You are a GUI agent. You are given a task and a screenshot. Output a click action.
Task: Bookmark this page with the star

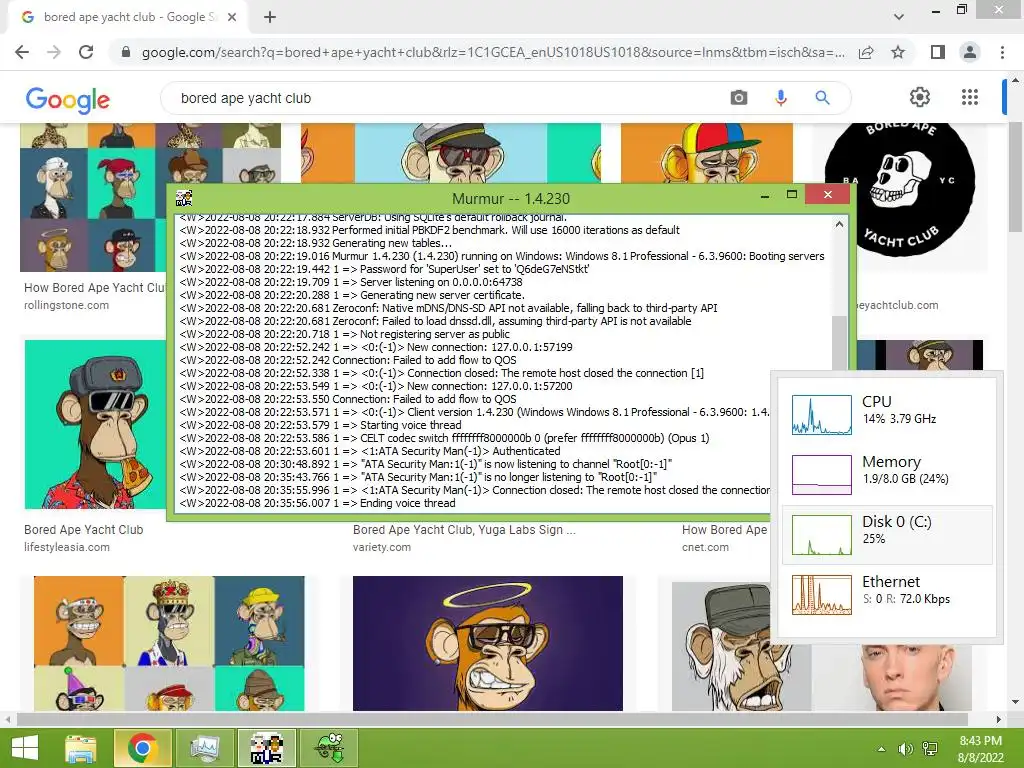pyautogui.click(x=898, y=52)
